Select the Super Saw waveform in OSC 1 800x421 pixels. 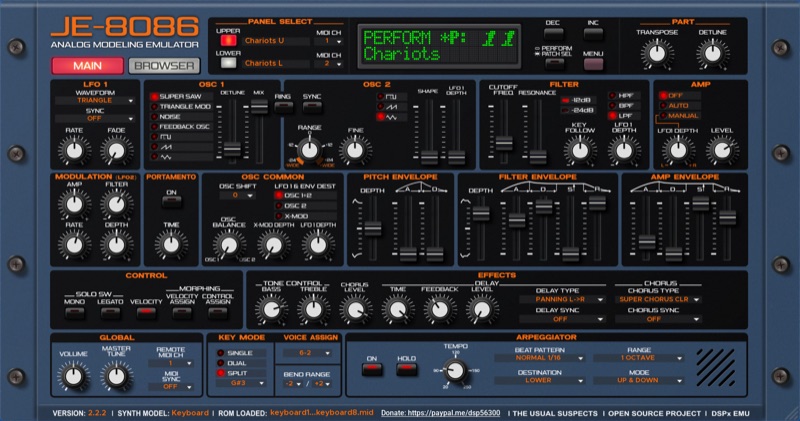click(181, 96)
